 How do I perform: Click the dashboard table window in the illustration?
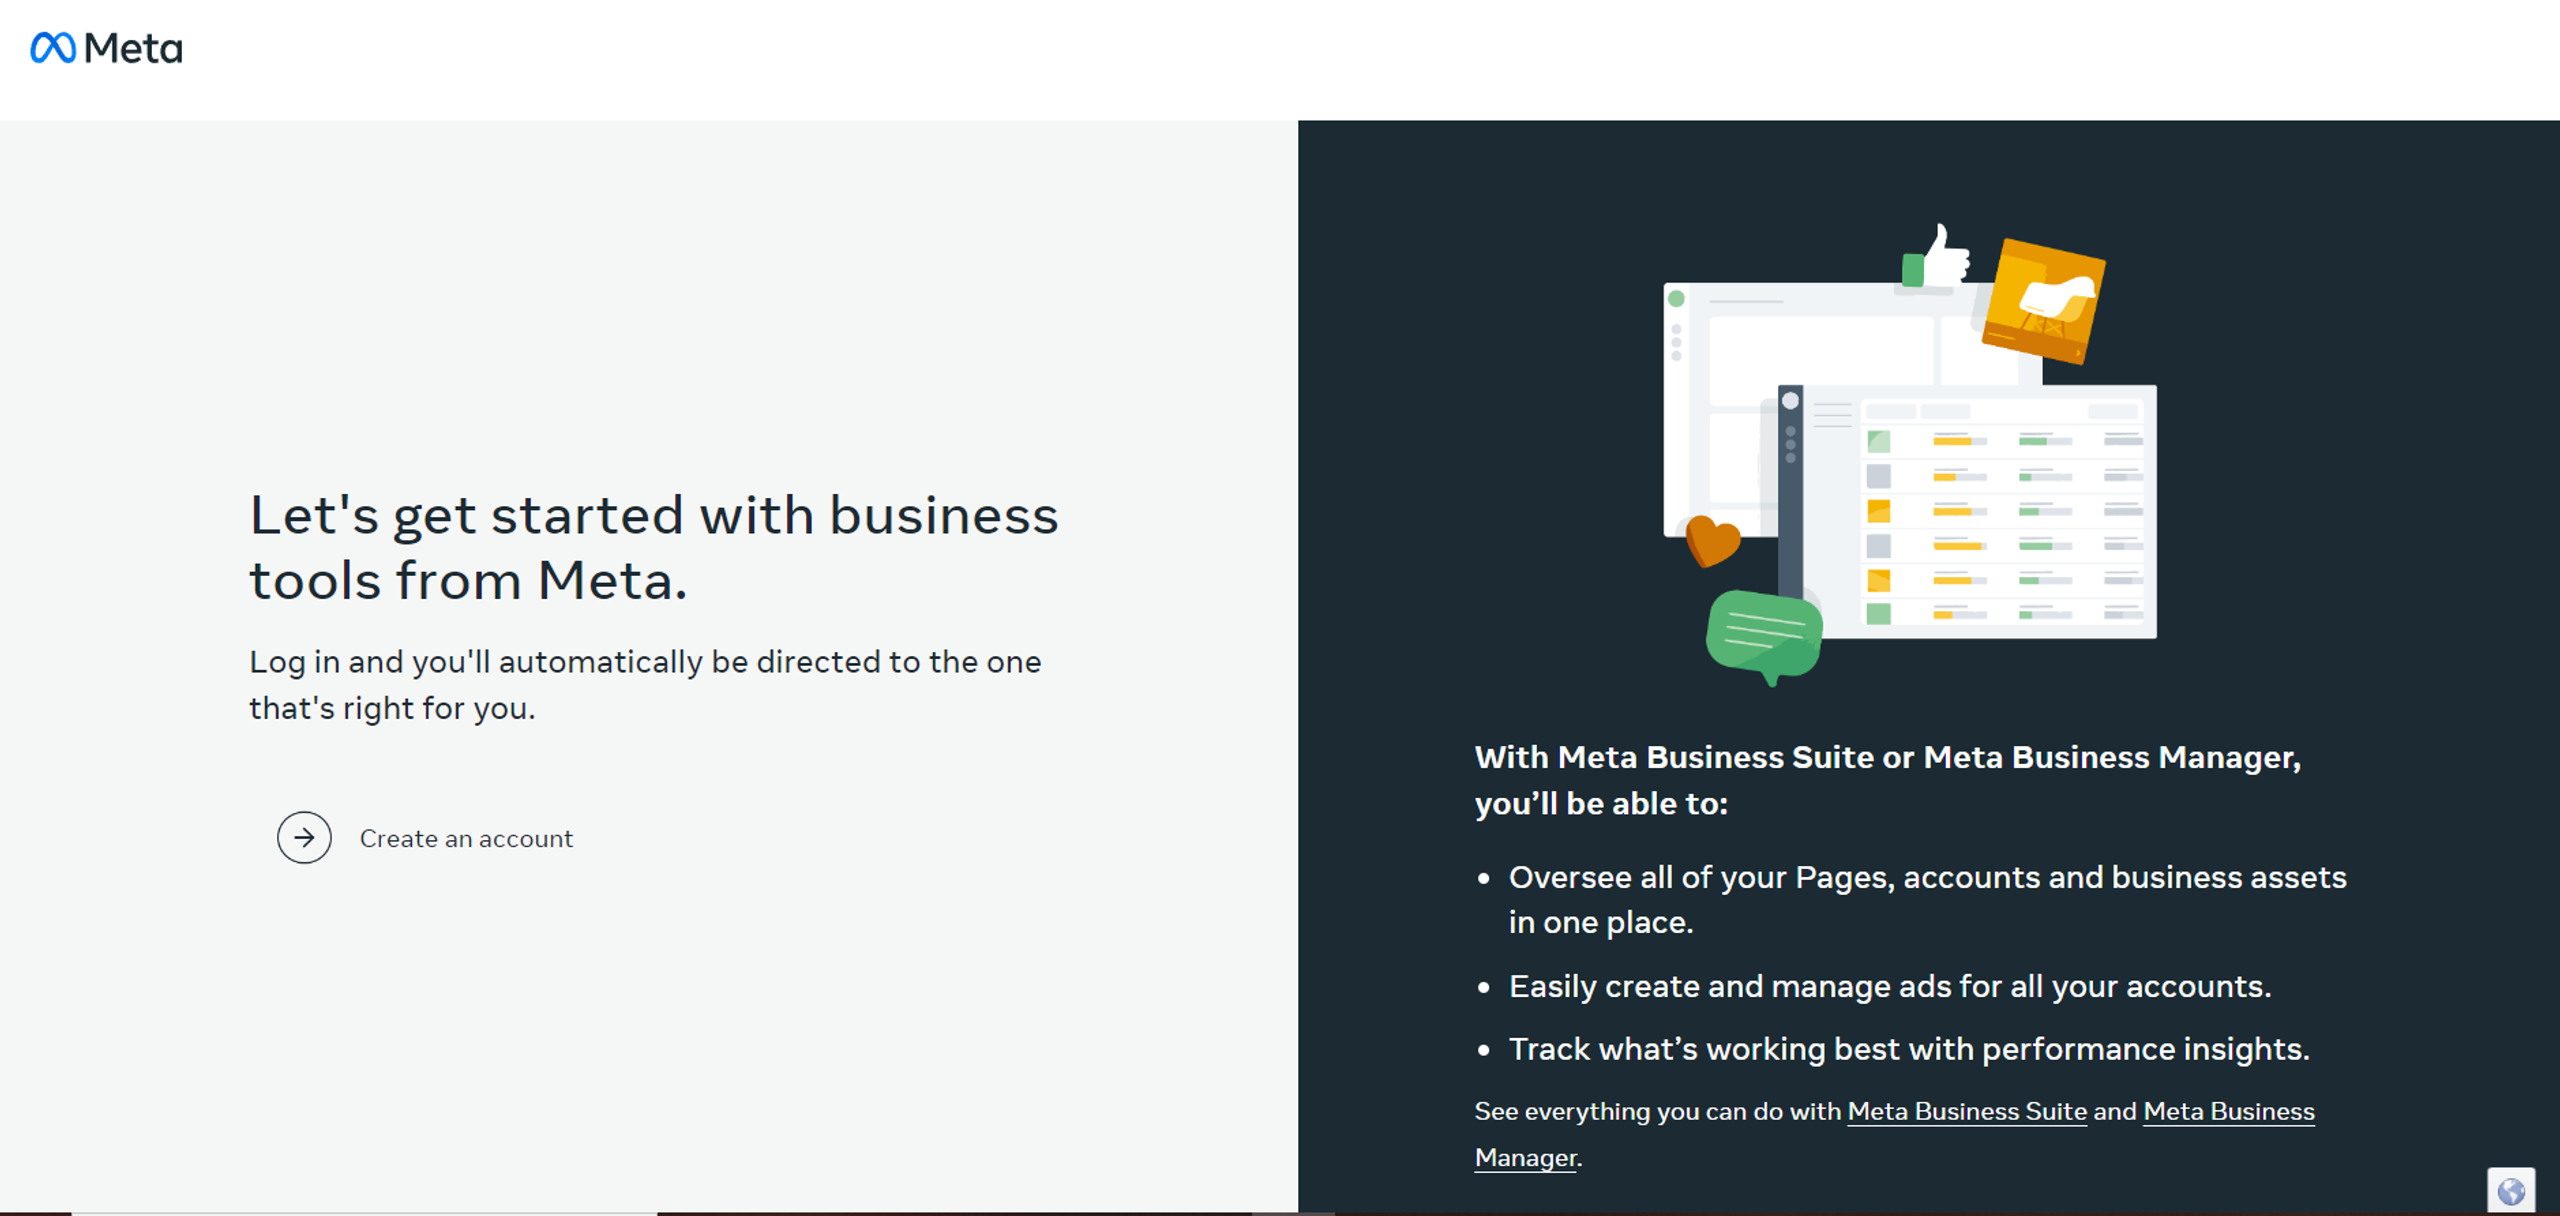click(x=1967, y=511)
